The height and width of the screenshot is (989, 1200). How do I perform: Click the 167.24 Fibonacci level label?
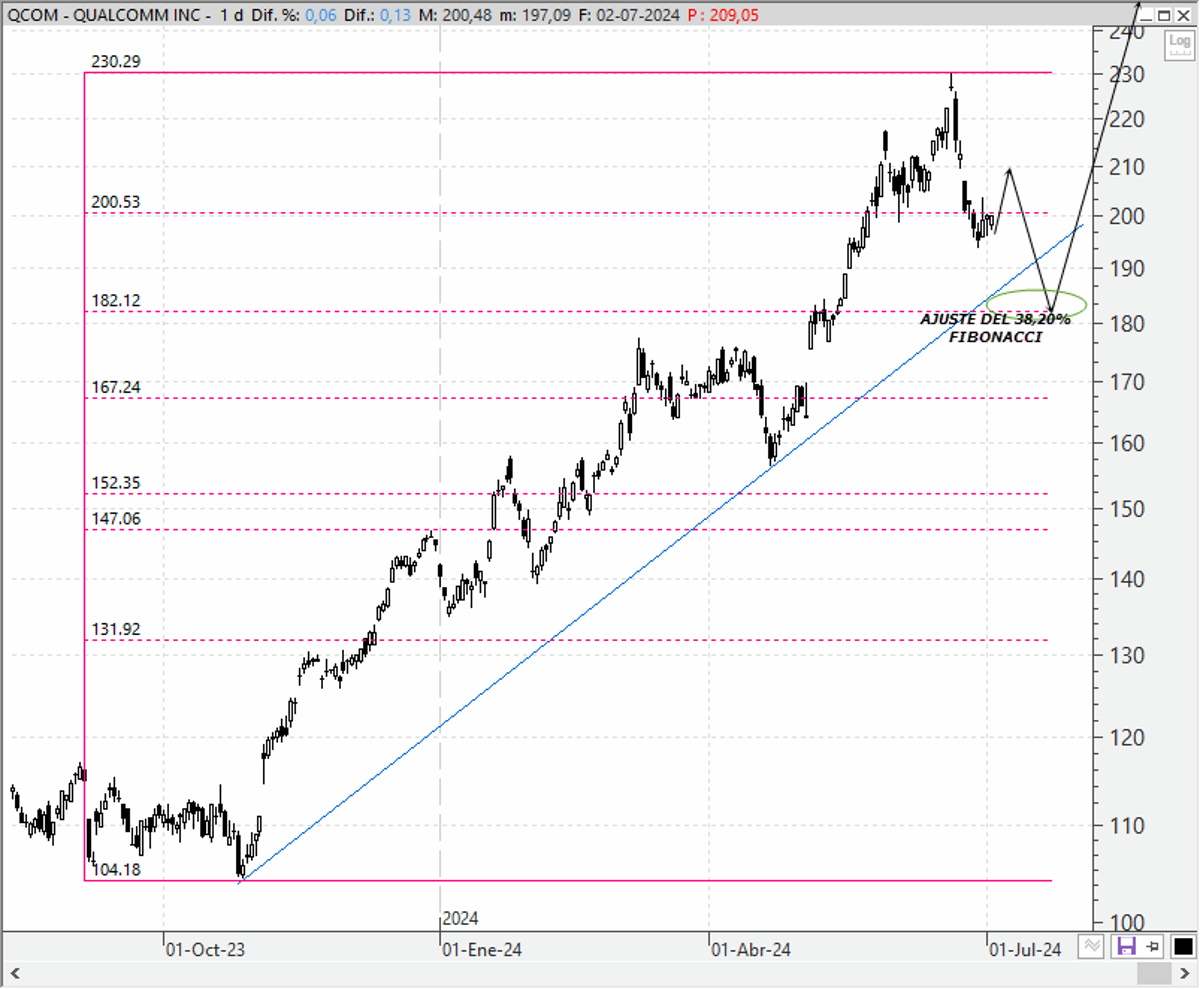tap(116, 387)
